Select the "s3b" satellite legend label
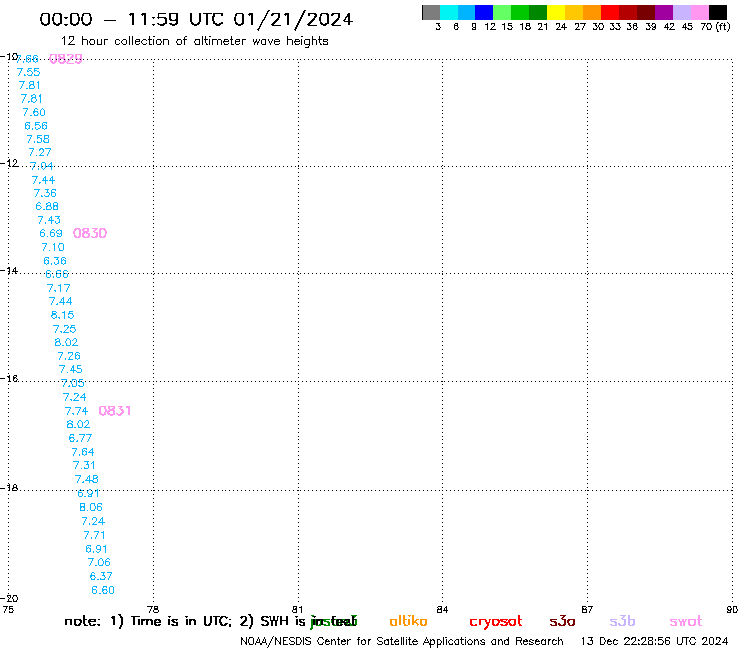The height and width of the screenshot is (650, 740). [x=622, y=621]
